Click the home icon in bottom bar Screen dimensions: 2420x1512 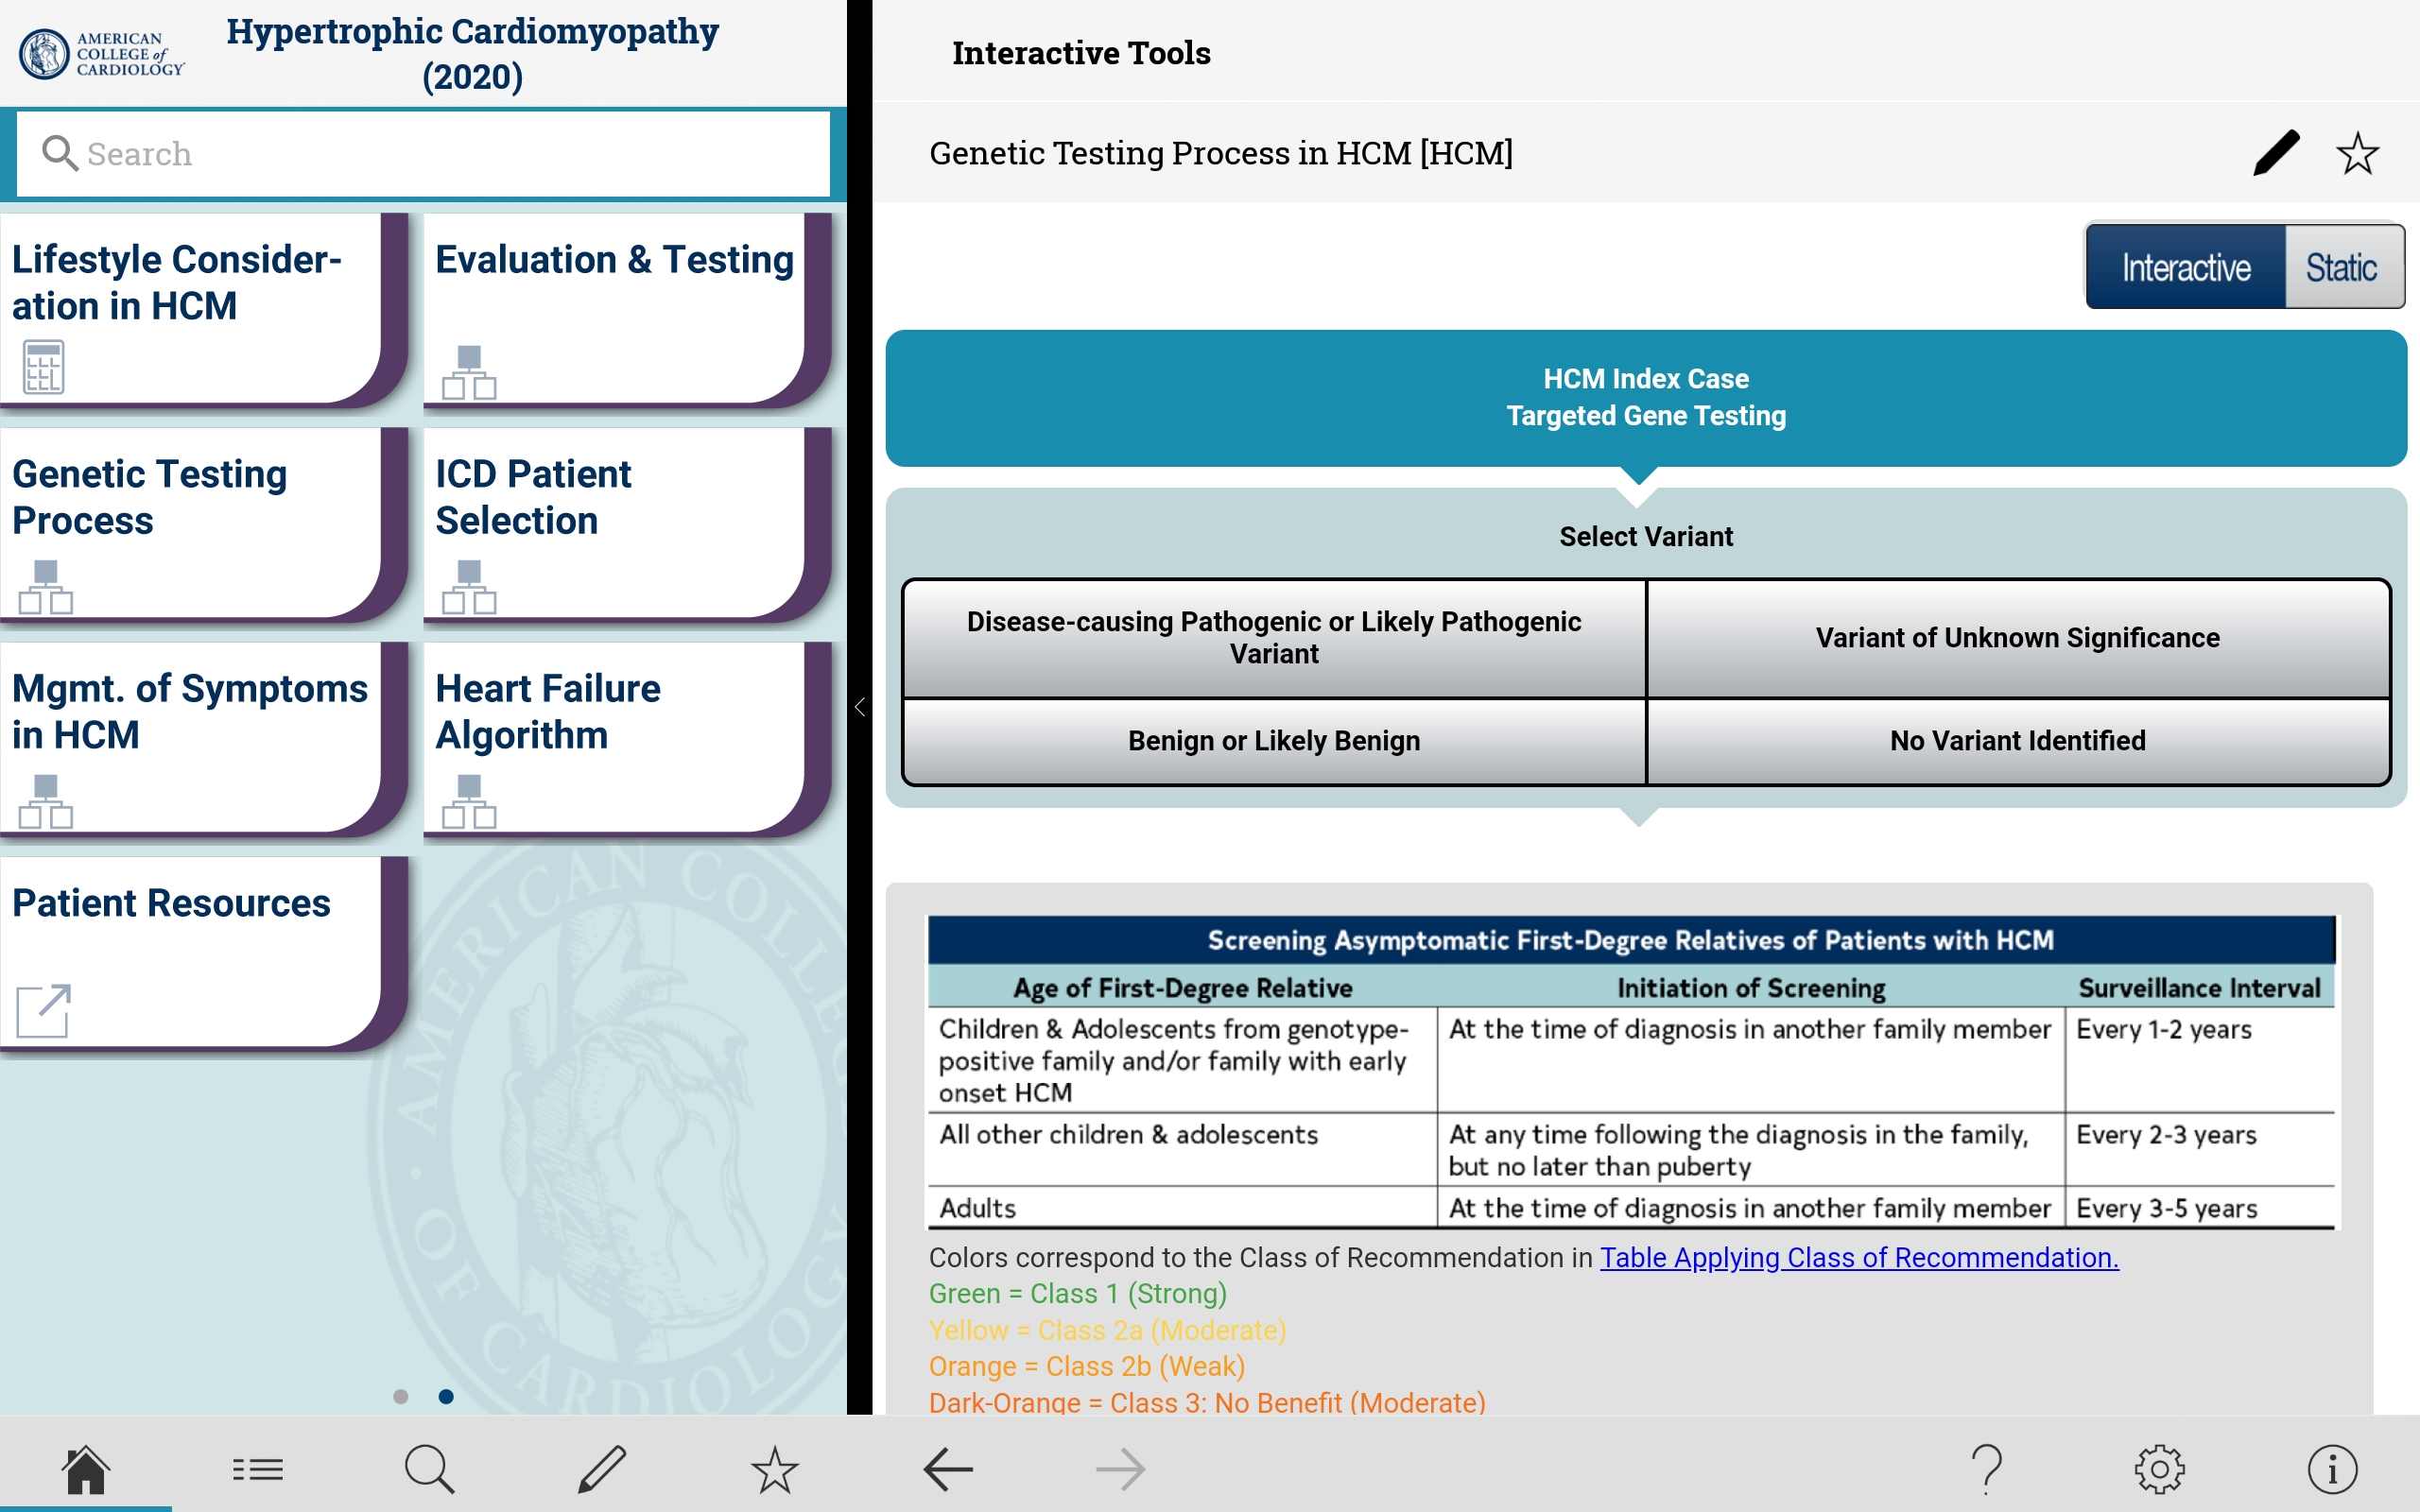pos(85,1469)
